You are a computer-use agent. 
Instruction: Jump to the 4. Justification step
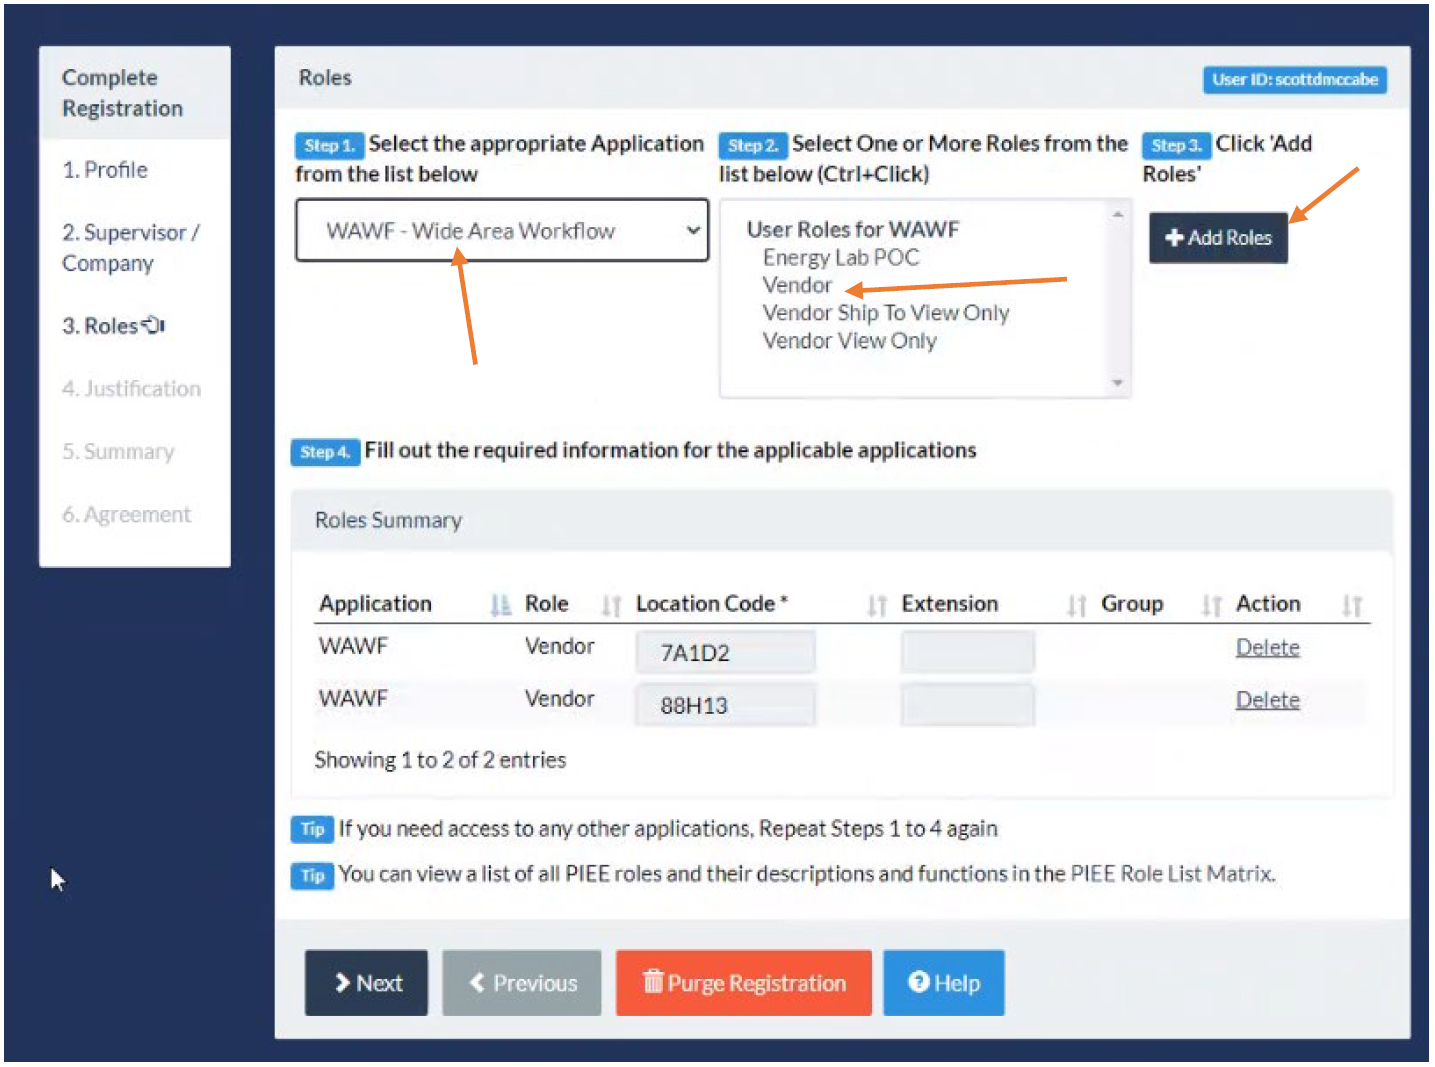(x=131, y=389)
